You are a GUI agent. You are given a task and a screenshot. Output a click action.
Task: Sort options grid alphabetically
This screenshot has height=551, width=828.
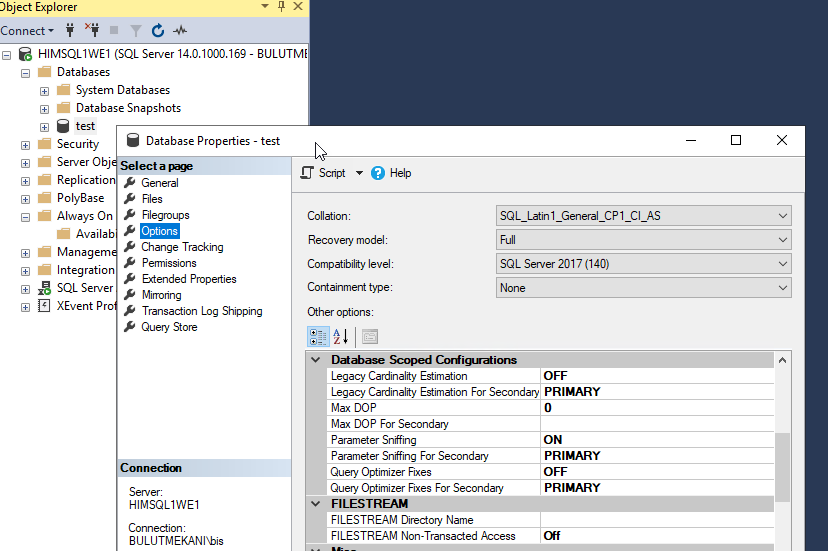pos(341,337)
